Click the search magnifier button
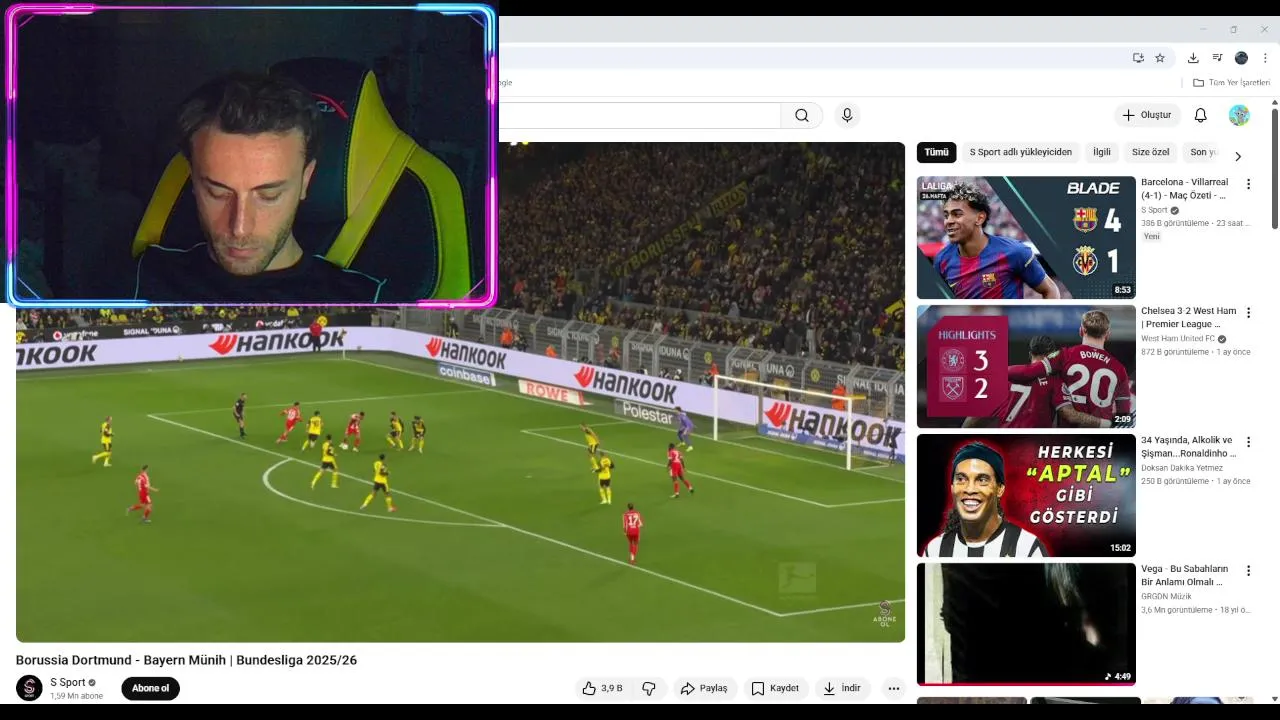 (802, 115)
